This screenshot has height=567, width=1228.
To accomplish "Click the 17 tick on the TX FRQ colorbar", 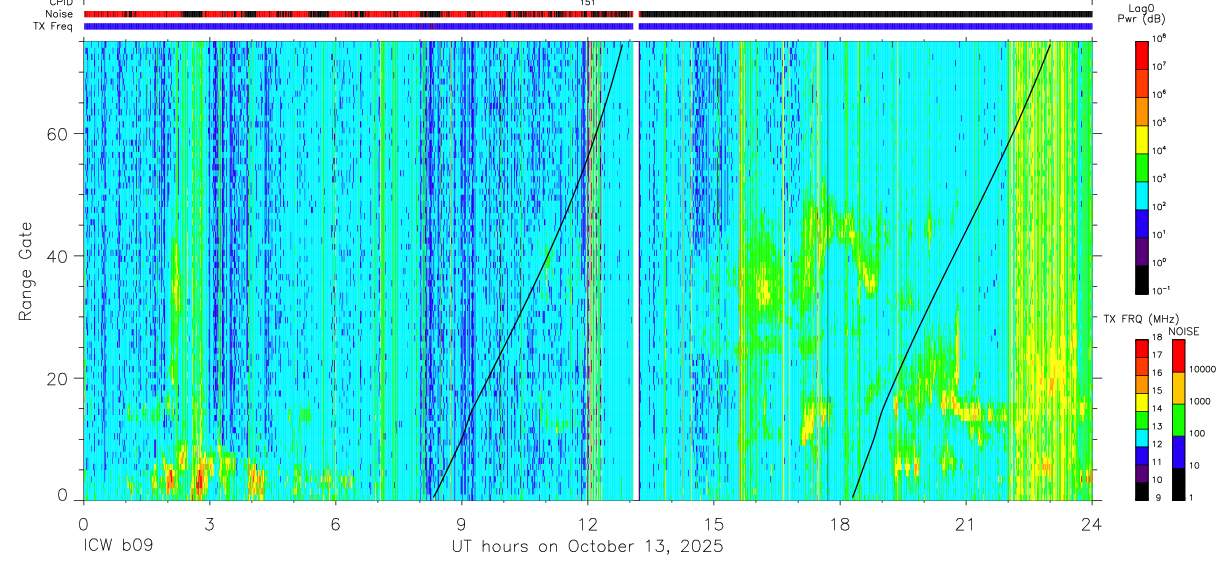I will 1157,355.
